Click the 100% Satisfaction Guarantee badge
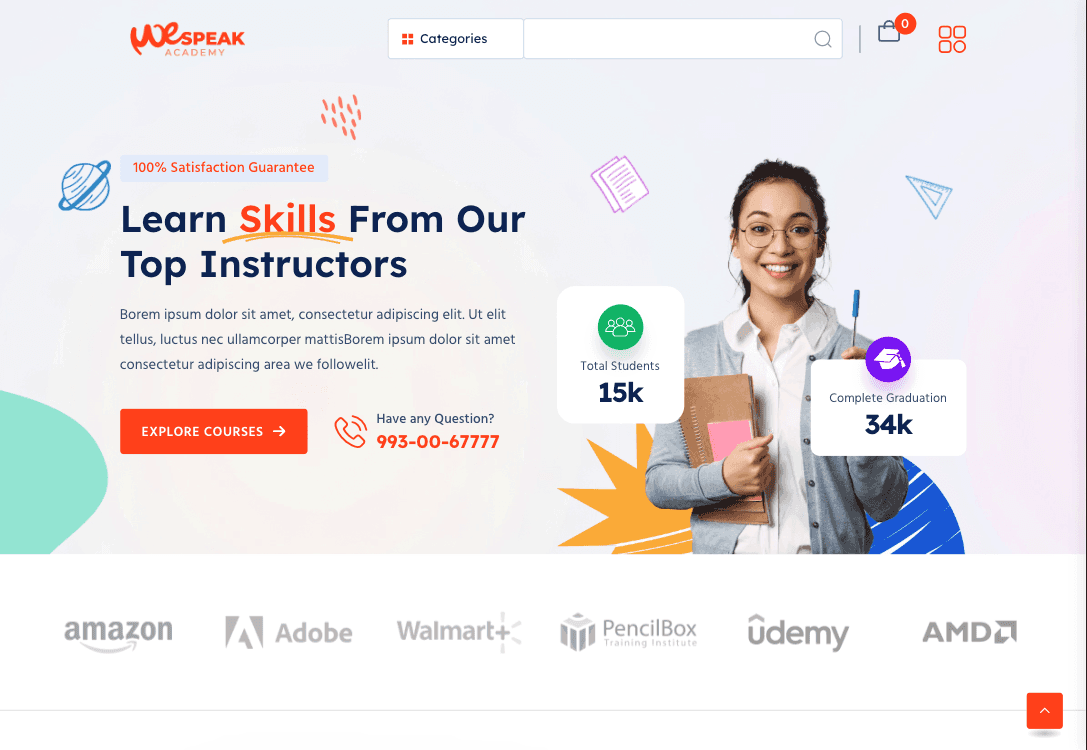The height and width of the screenshot is (750, 1087). click(224, 168)
